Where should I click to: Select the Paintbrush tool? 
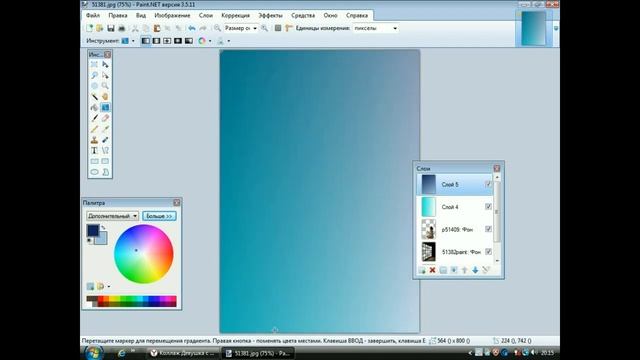(x=94, y=118)
